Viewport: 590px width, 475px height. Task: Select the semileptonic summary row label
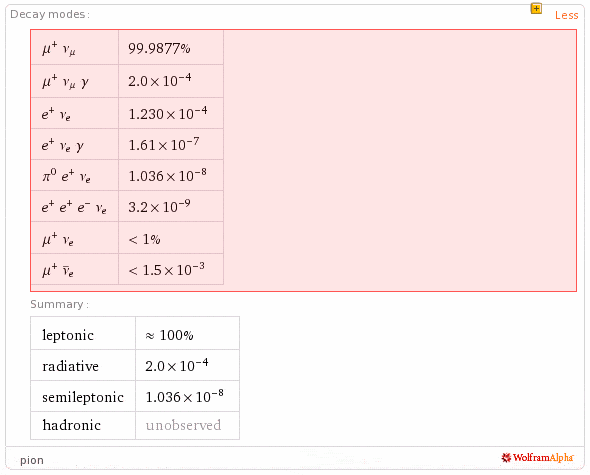click(83, 396)
